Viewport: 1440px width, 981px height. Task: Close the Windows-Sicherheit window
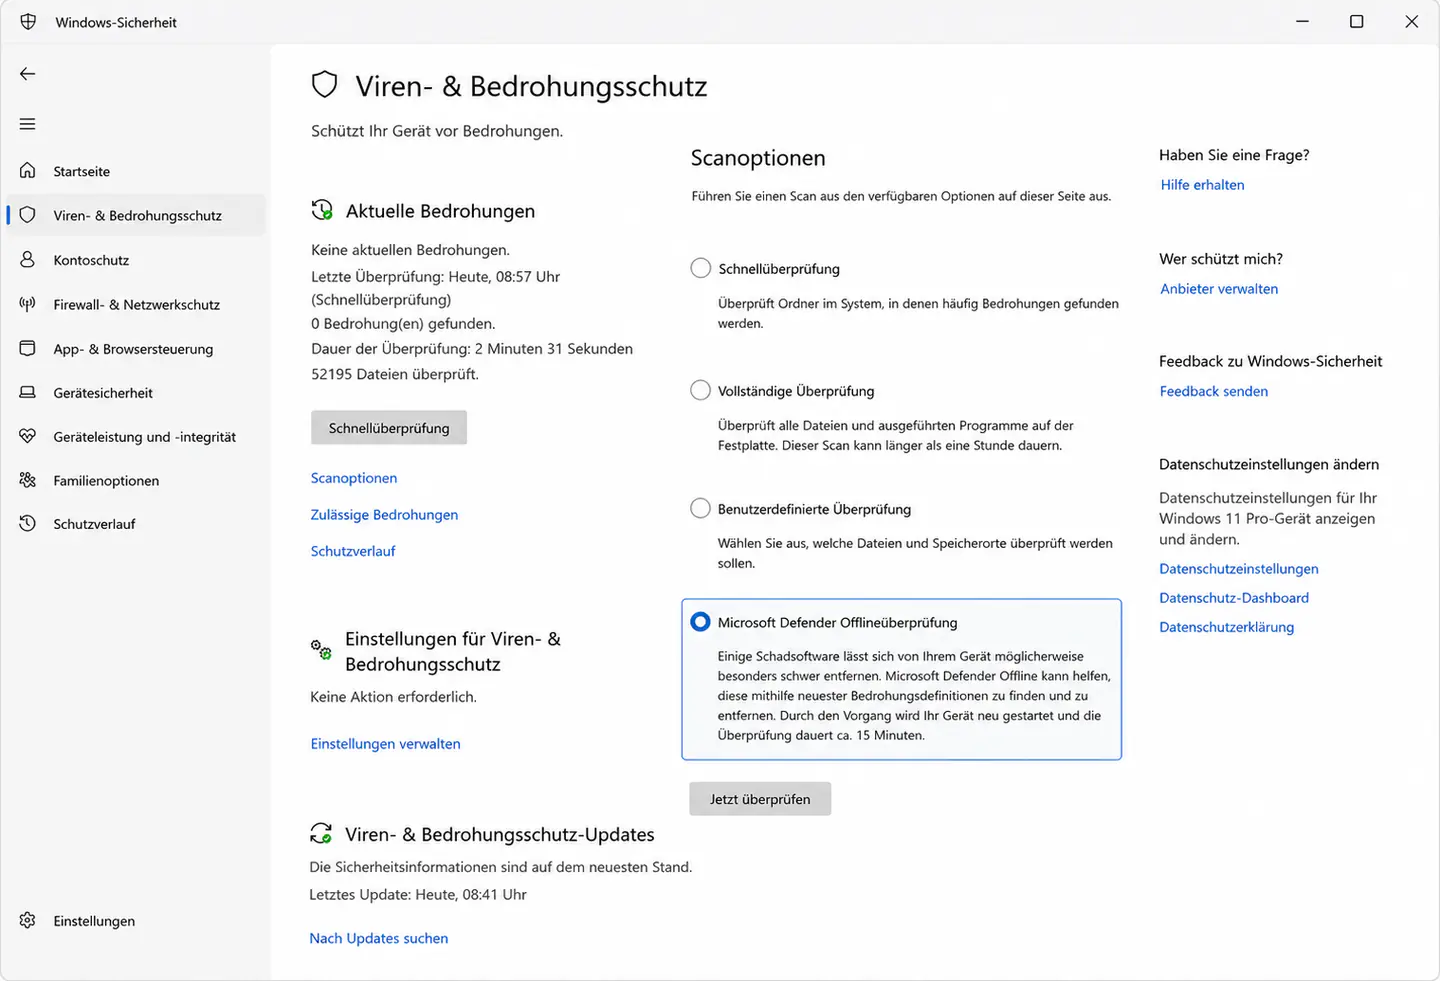[x=1412, y=22]
